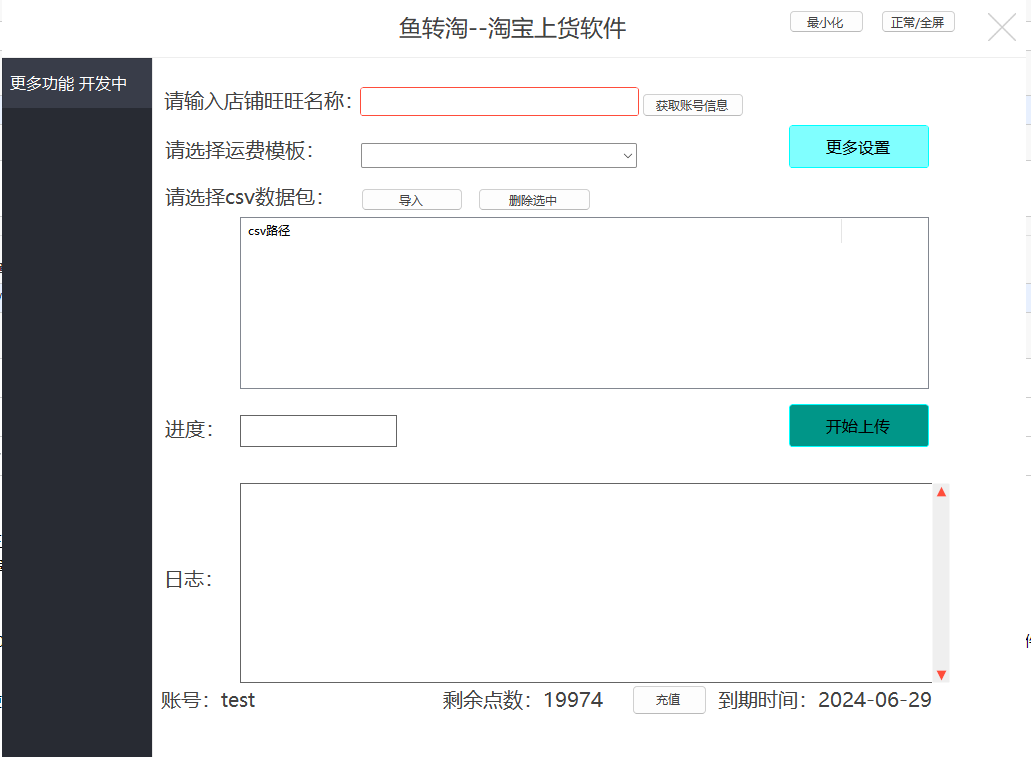Viewport: 1031px width, 757px height.
Task: Open 更多功能 开发中 sidebar item
Action: 77,84
